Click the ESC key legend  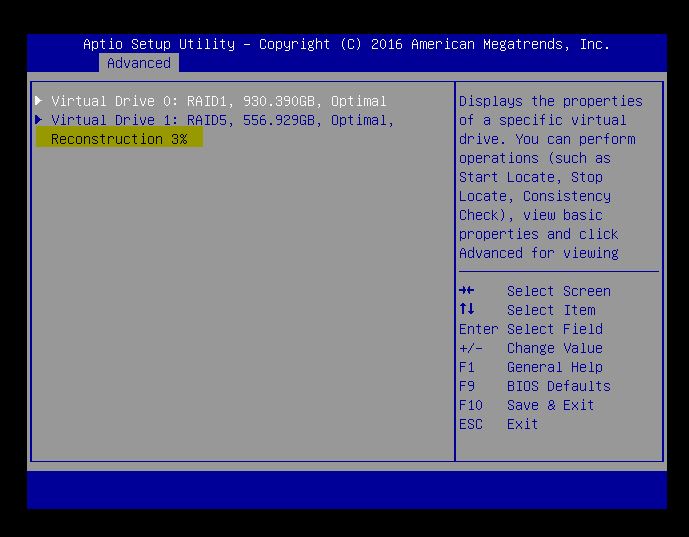pyautogui.click(x=471, y=424)
